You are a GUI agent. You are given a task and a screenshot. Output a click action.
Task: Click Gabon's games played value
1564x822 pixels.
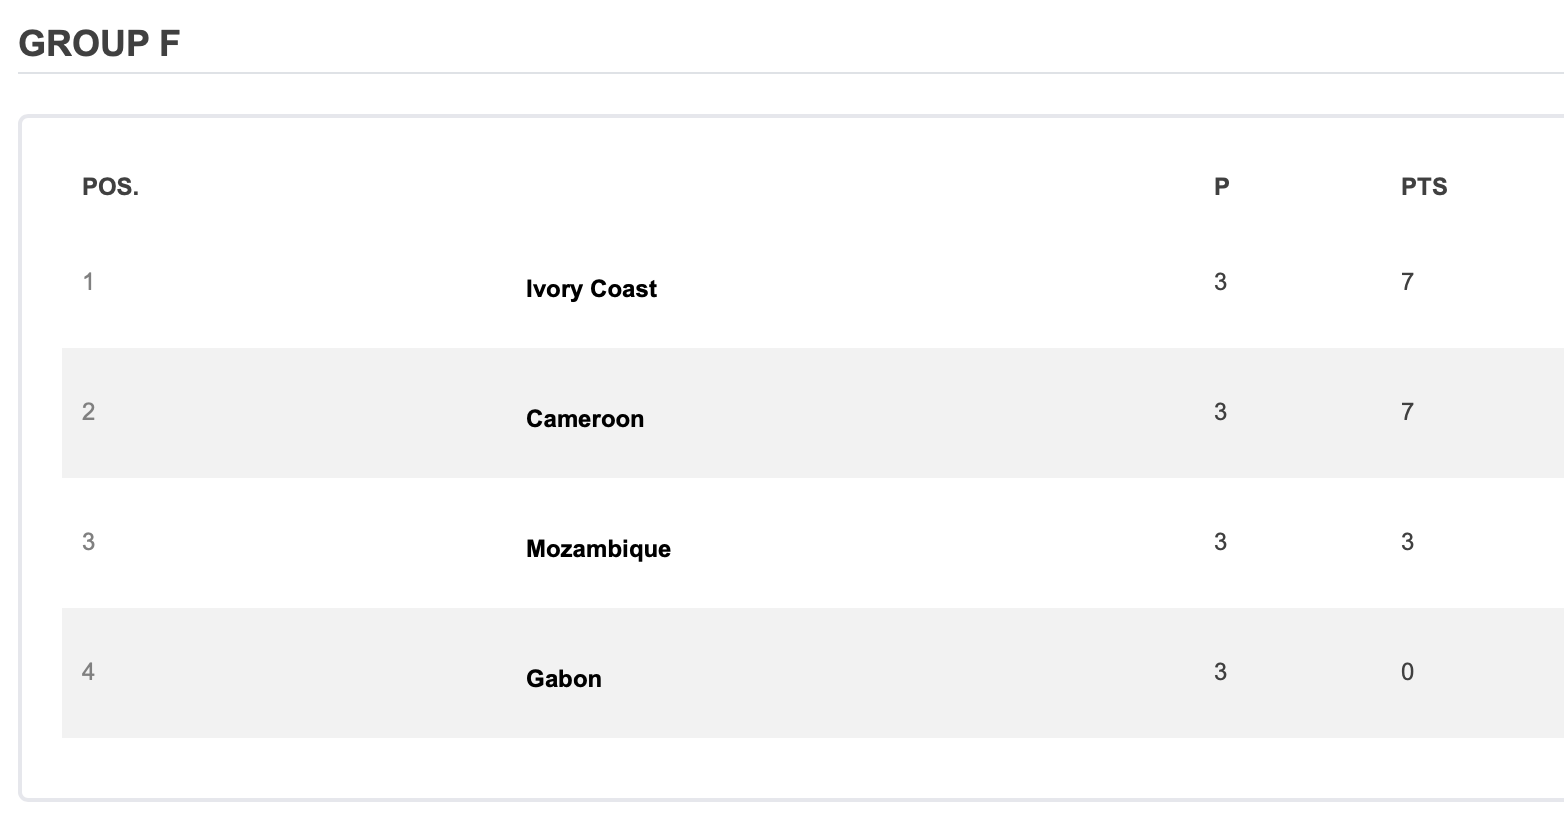pyautogui.click(x=1220, y=672)
